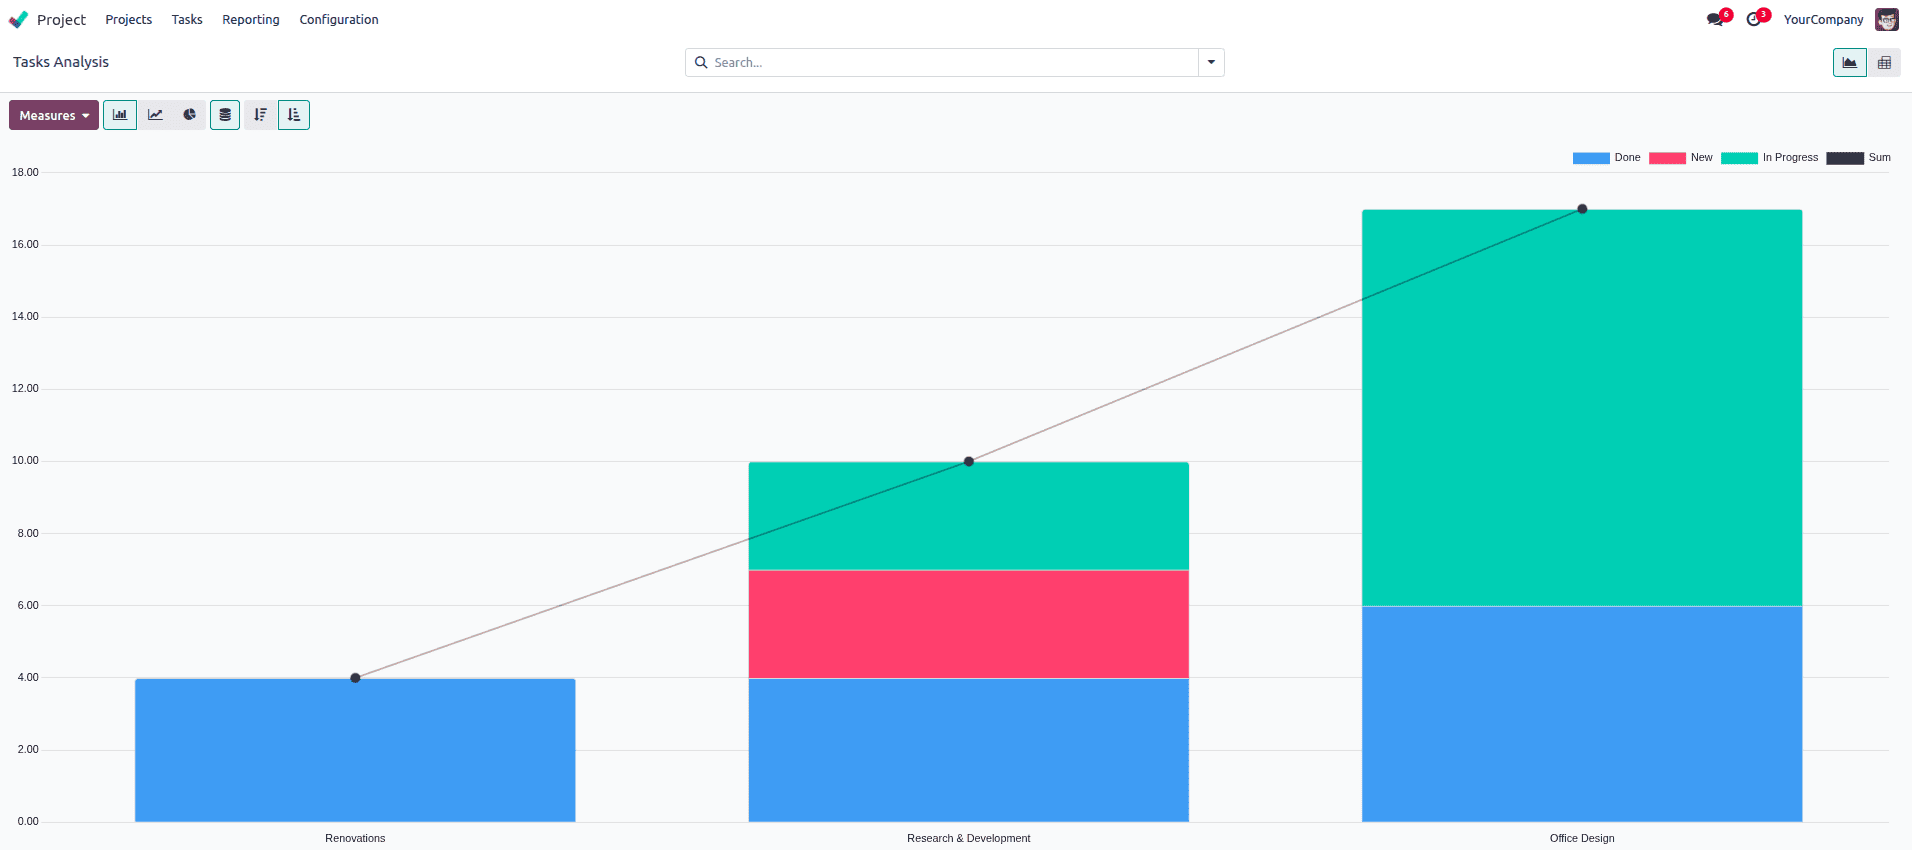
Task: Click Research & Development New segment
Action: coord(968,624)
